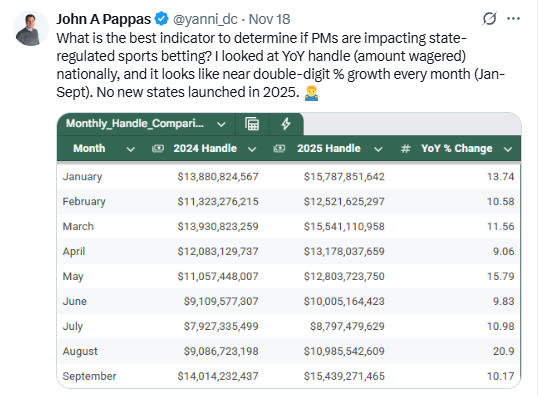Click the Month column header
Viewport: 540px width, 396px height.
click(x=89, y=148)
